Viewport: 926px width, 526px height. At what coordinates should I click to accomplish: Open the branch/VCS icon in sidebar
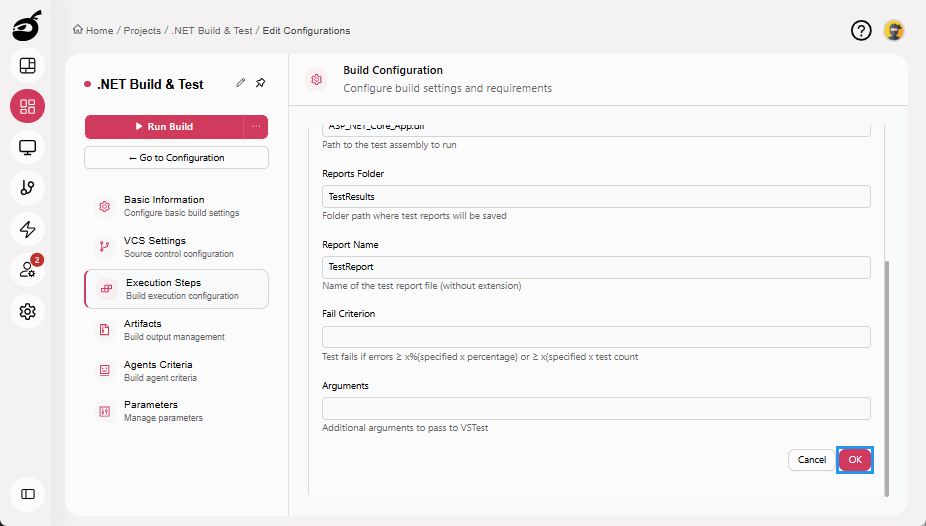pyautogui.click(x=27, y=188)
